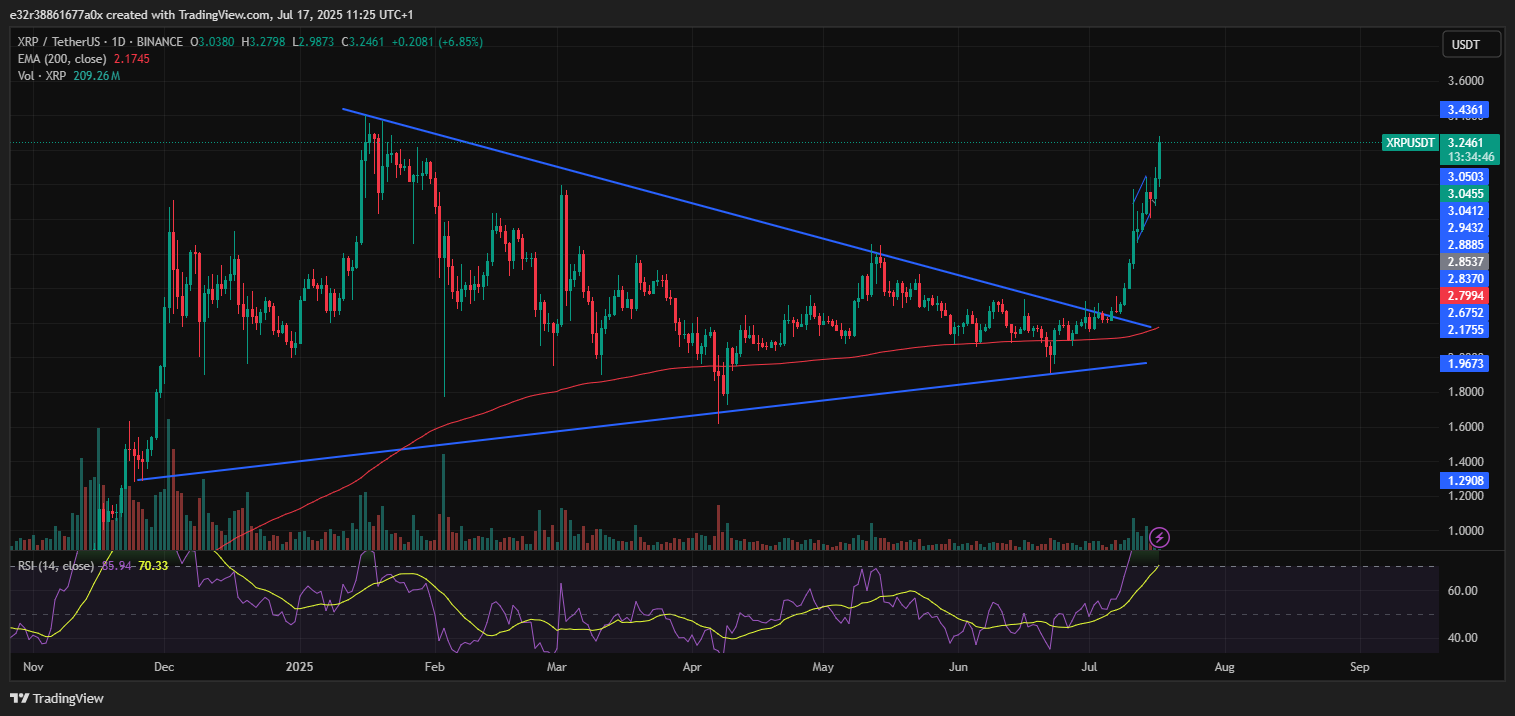This screenshot has height=716, width=1515.
Task: Click the 2025 label on time axis
Action: (300, 666)
